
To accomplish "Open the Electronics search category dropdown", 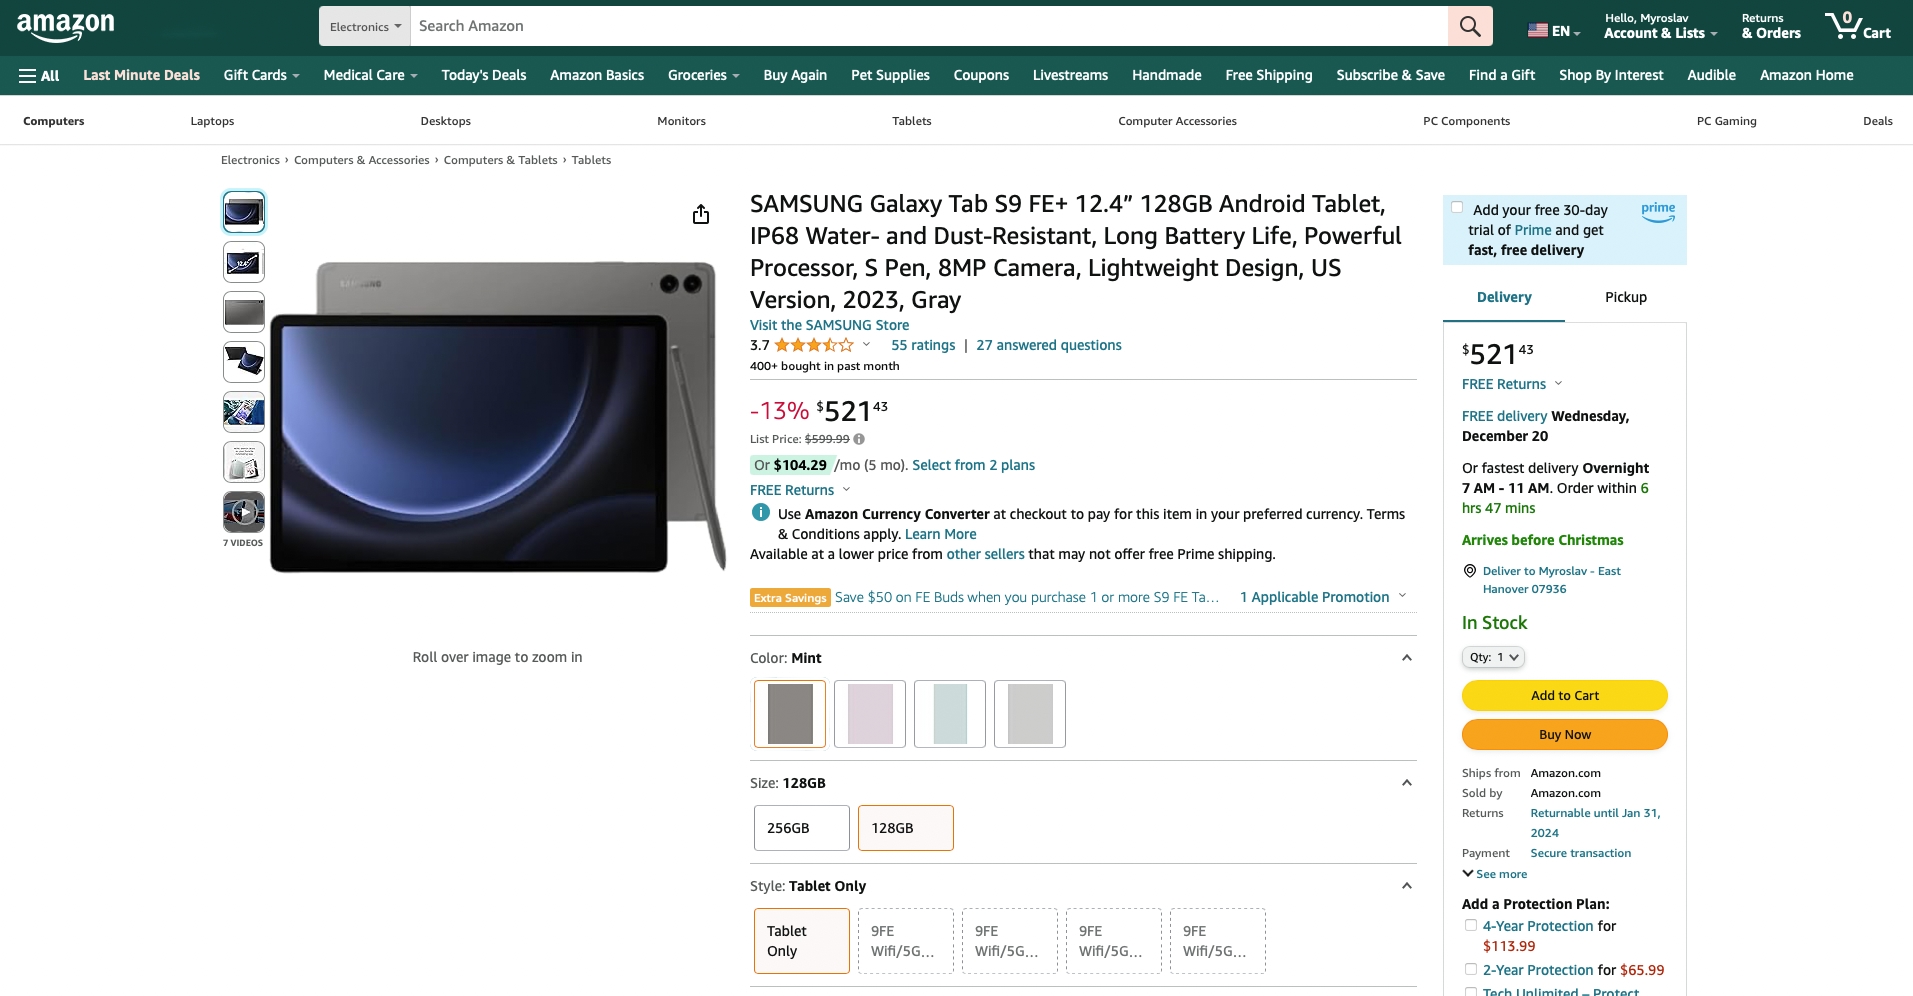I will click(365, 27).
